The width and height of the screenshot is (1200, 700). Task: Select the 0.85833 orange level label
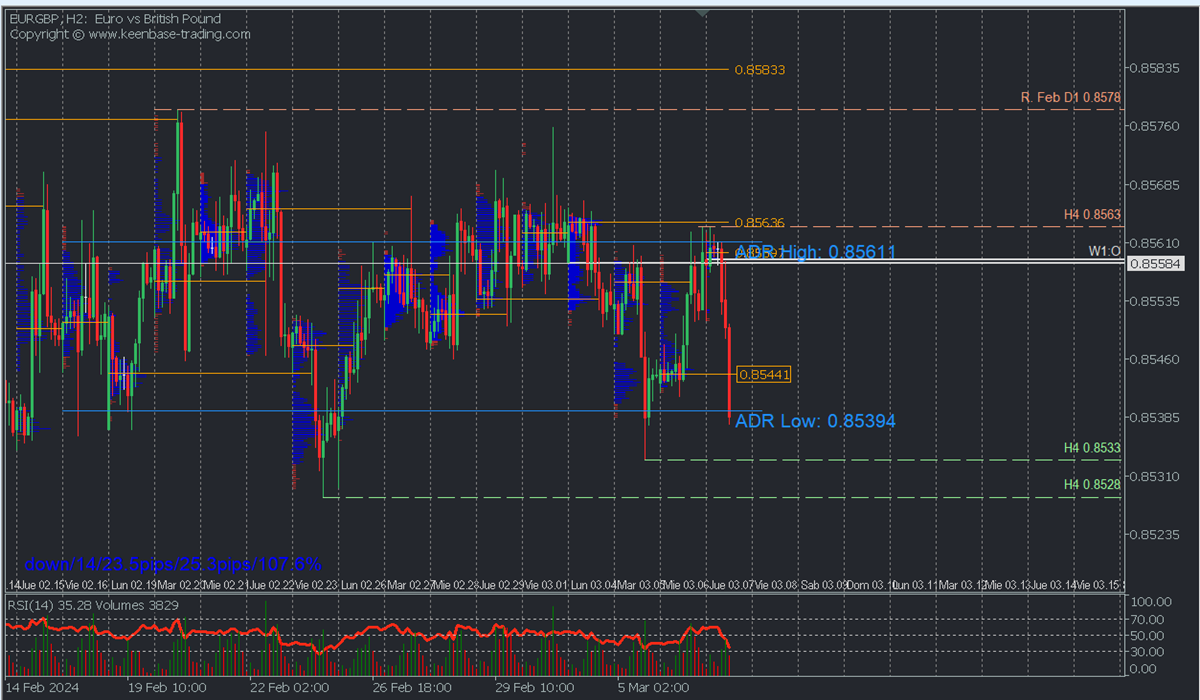pos(759,70)
